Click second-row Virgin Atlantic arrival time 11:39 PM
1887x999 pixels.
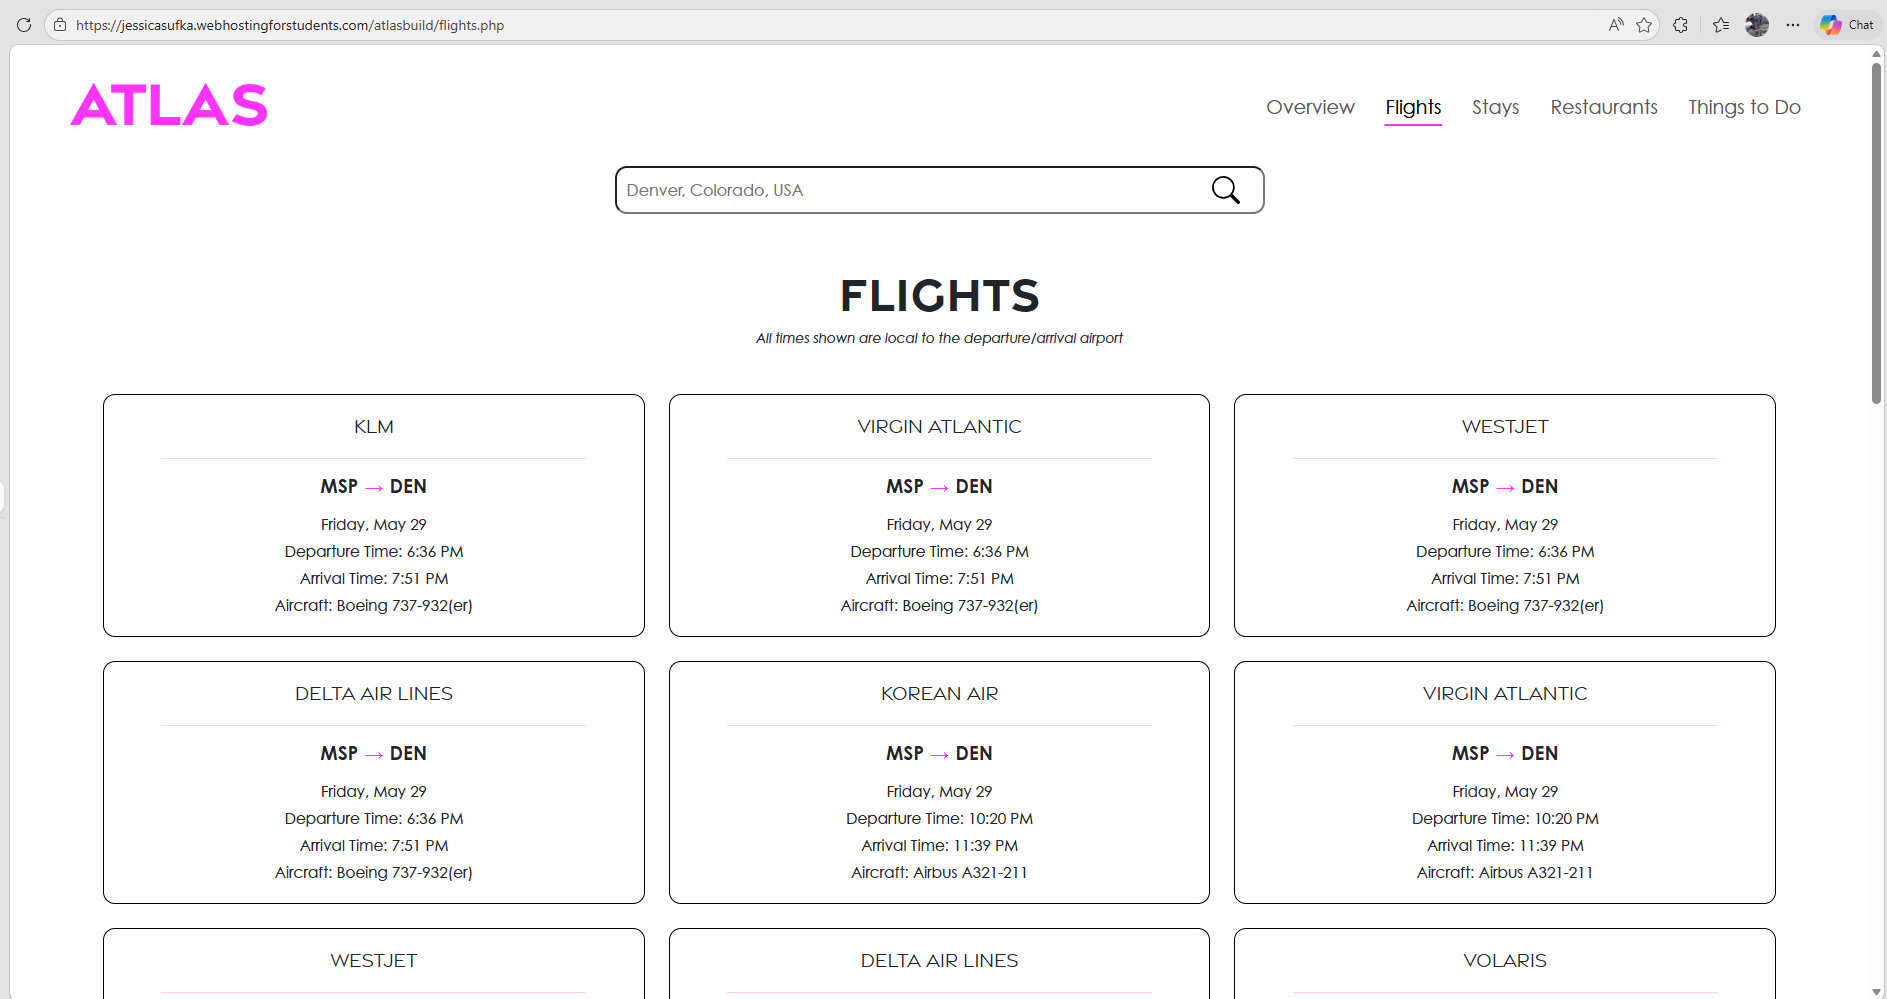coord(1505,846)
